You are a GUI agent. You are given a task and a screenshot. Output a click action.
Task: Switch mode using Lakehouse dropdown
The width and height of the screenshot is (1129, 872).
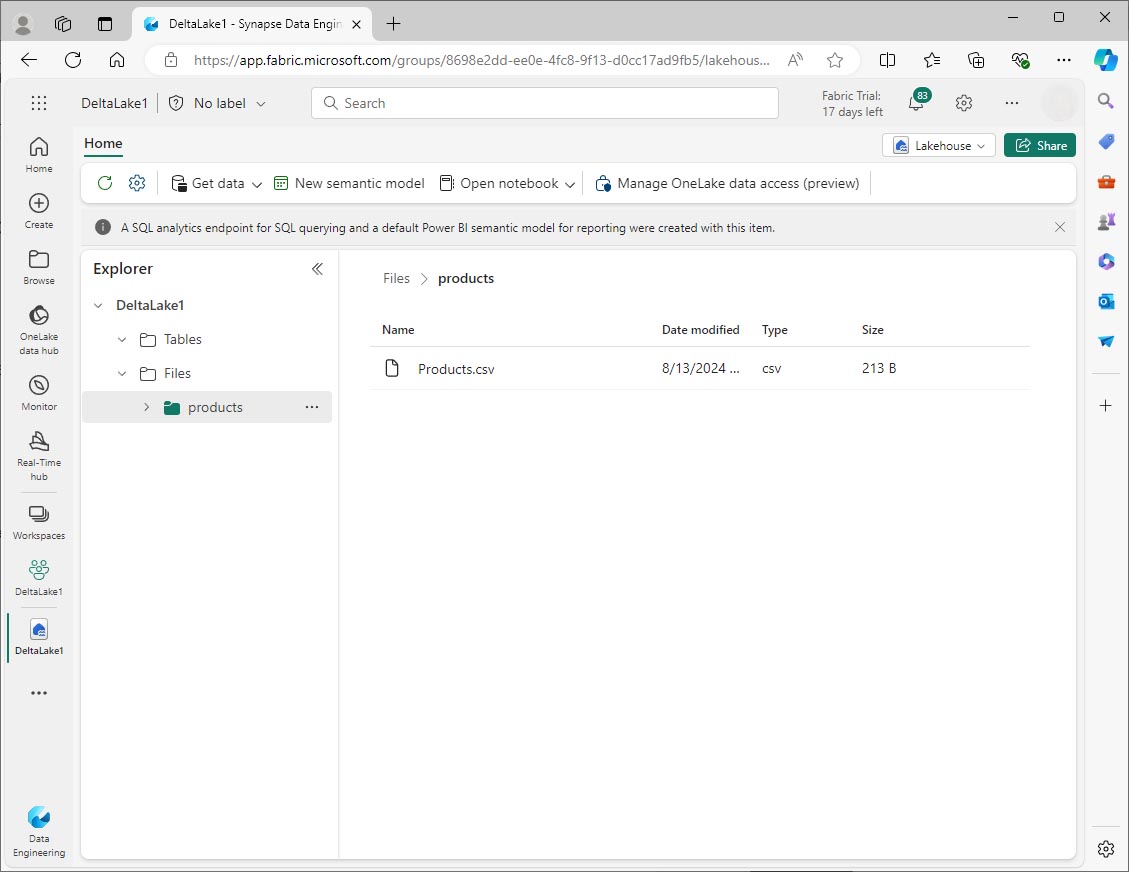(x=939, y=145)
